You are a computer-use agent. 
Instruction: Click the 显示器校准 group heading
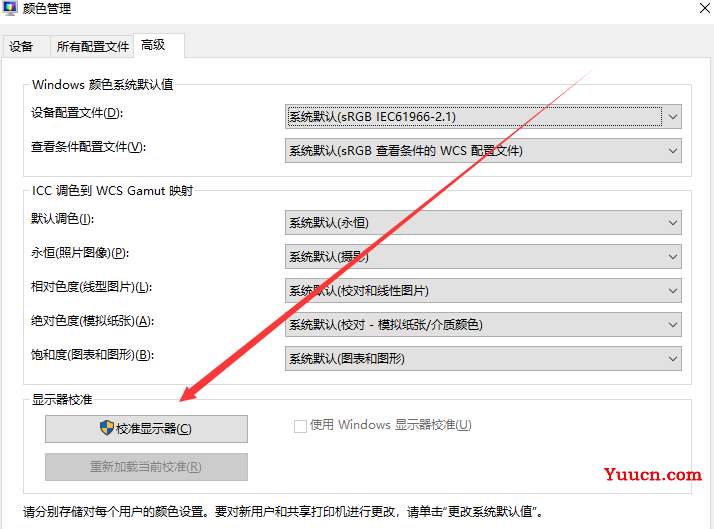click(62, 400)
